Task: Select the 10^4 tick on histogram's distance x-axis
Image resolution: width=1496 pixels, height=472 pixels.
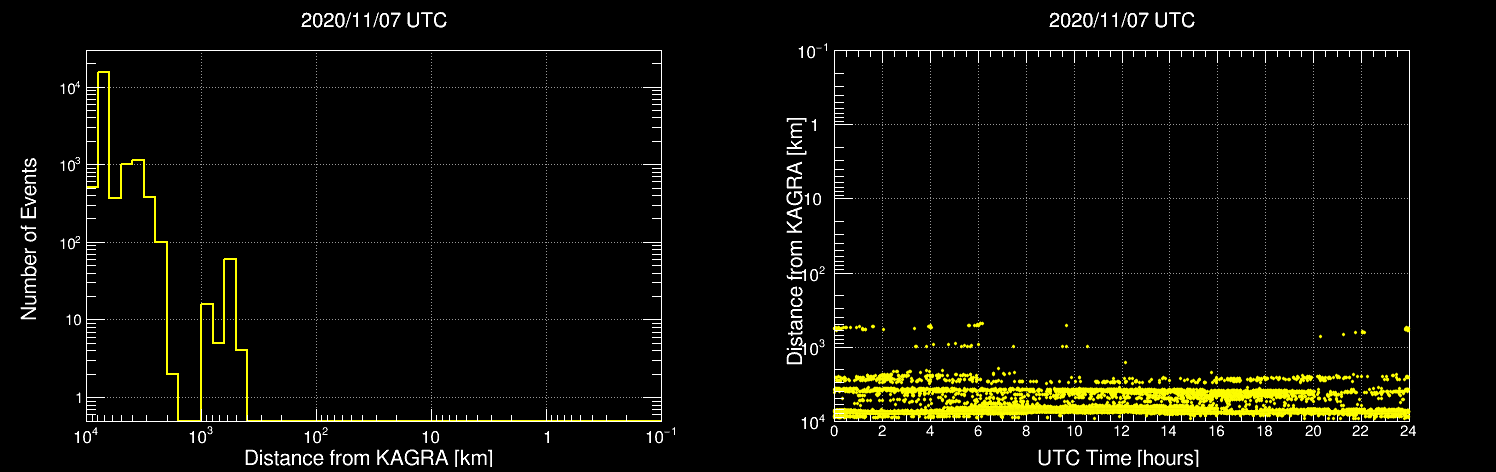Action: [87, 436]
